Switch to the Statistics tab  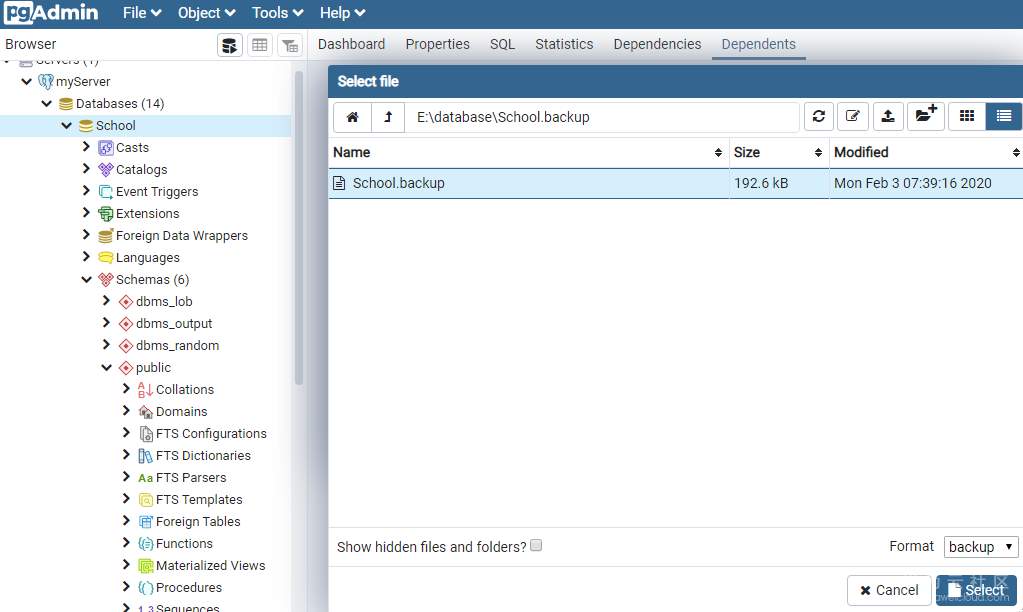pos(564,44)
